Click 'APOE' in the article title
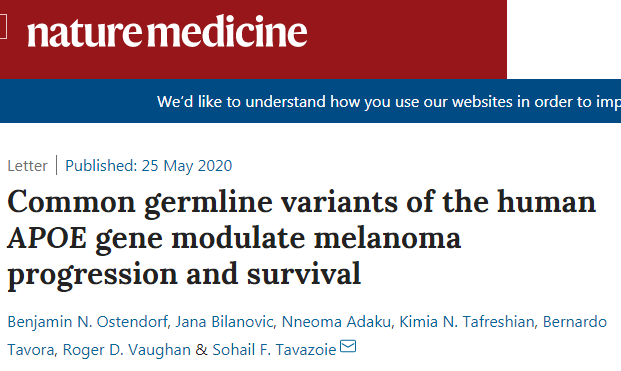The image size is (621, 371). click(47, 238)
